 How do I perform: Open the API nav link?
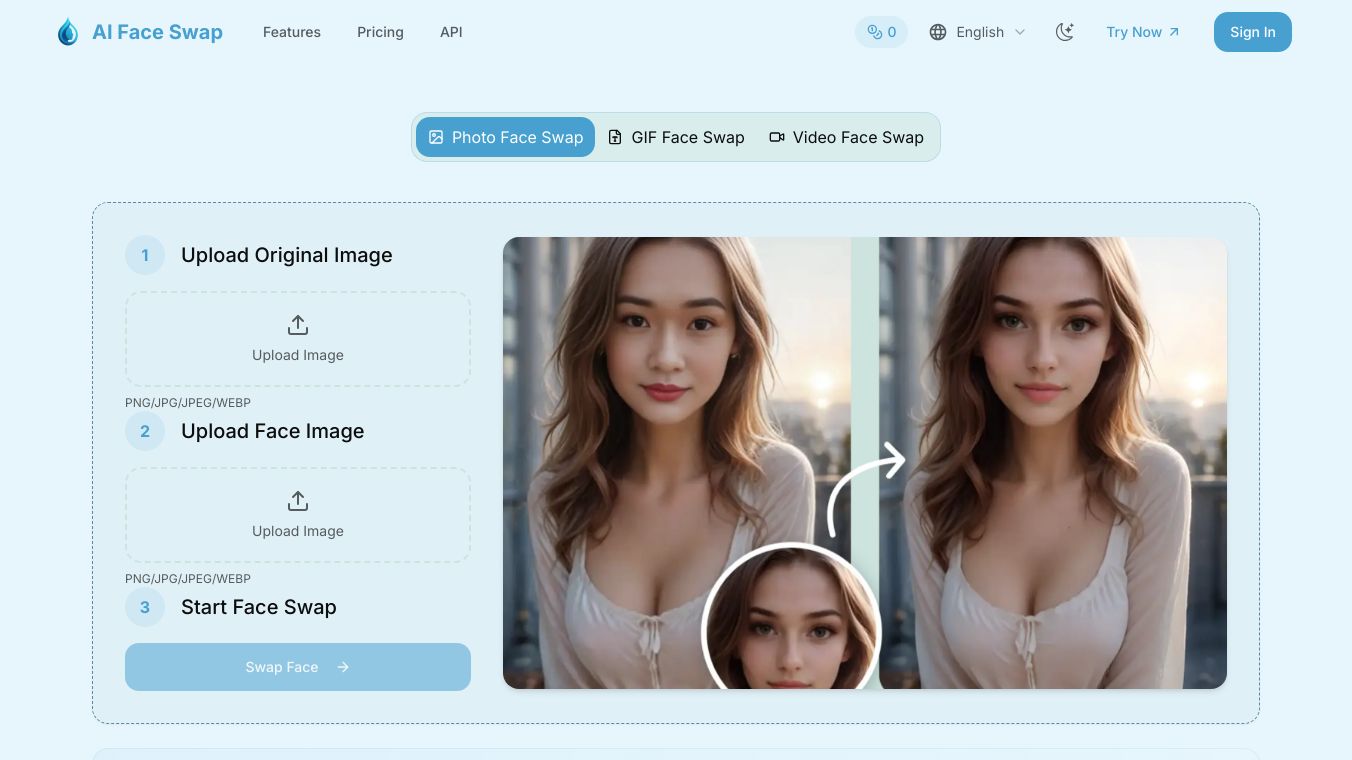(x=451, y=32)
